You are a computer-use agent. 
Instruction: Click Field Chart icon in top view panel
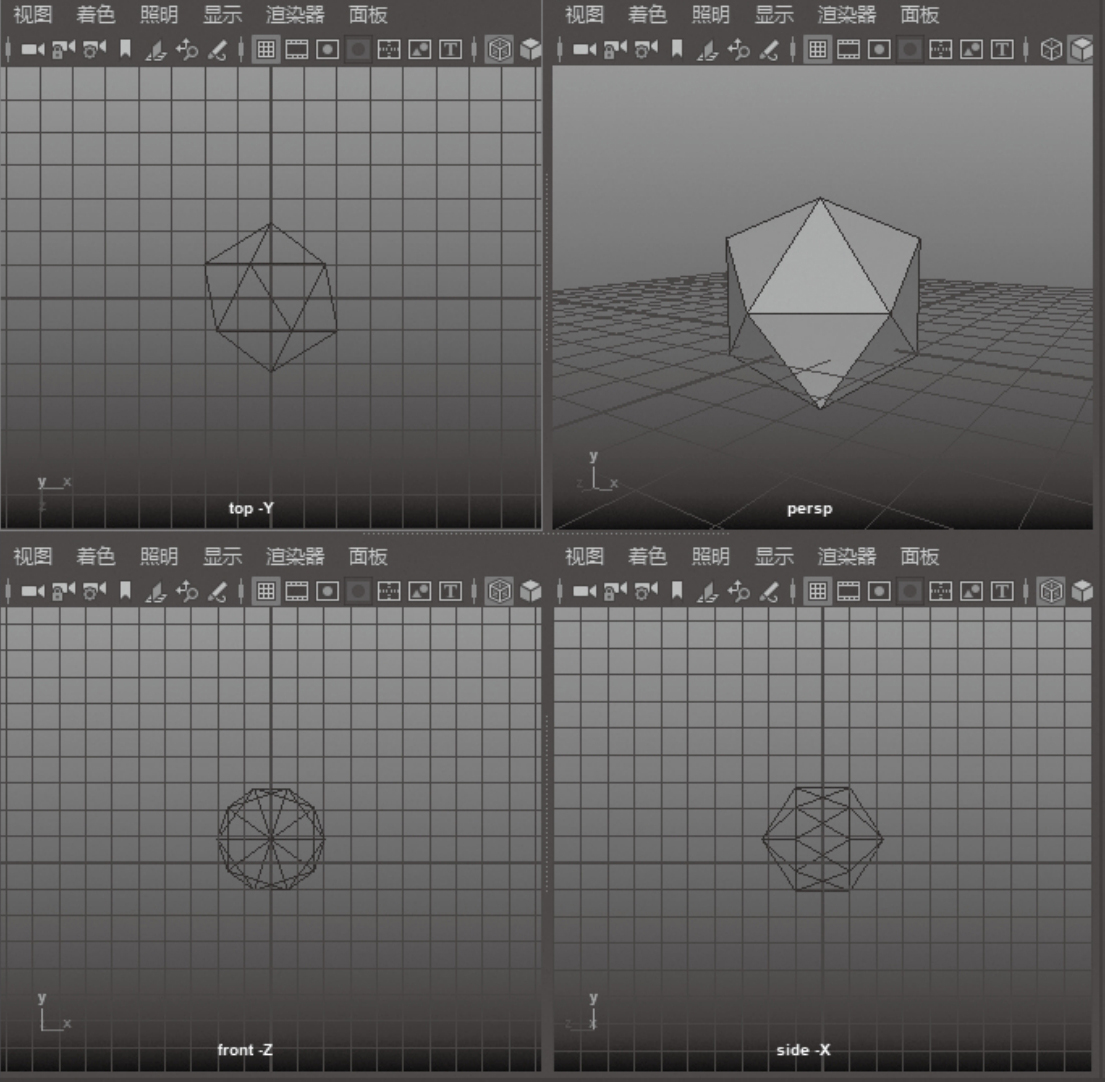coord(389,49)
